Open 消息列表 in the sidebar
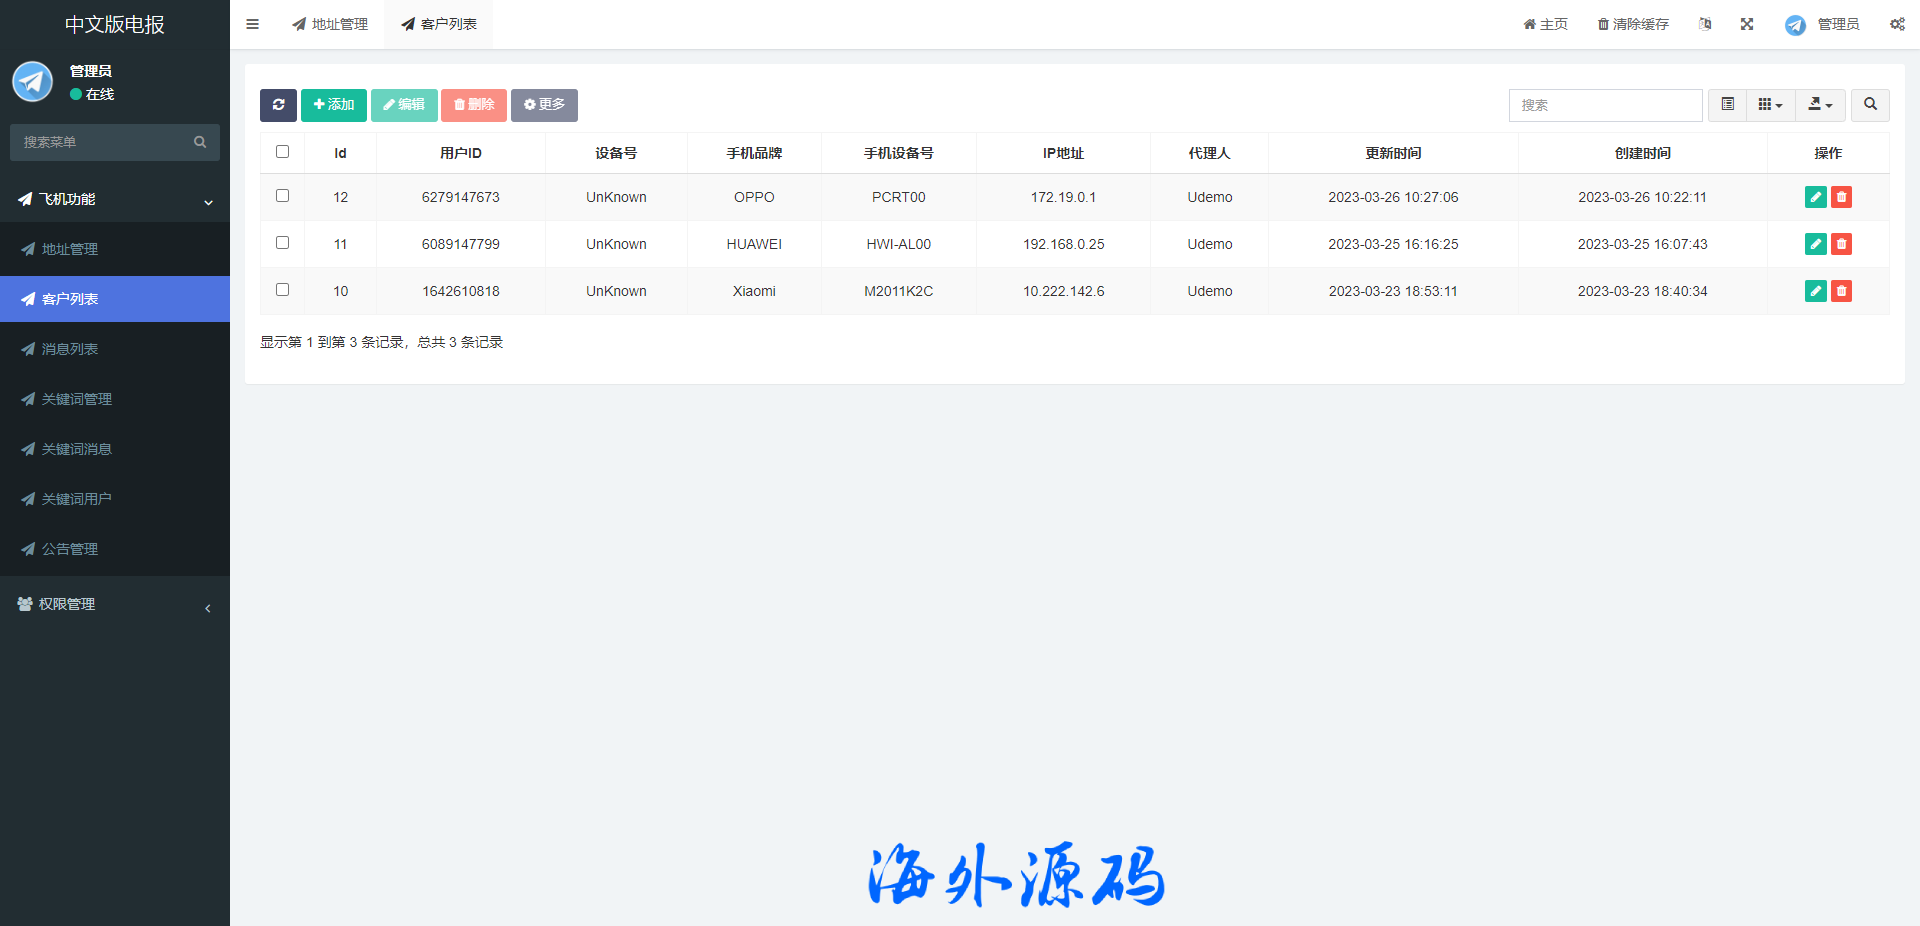 (70, 349)
